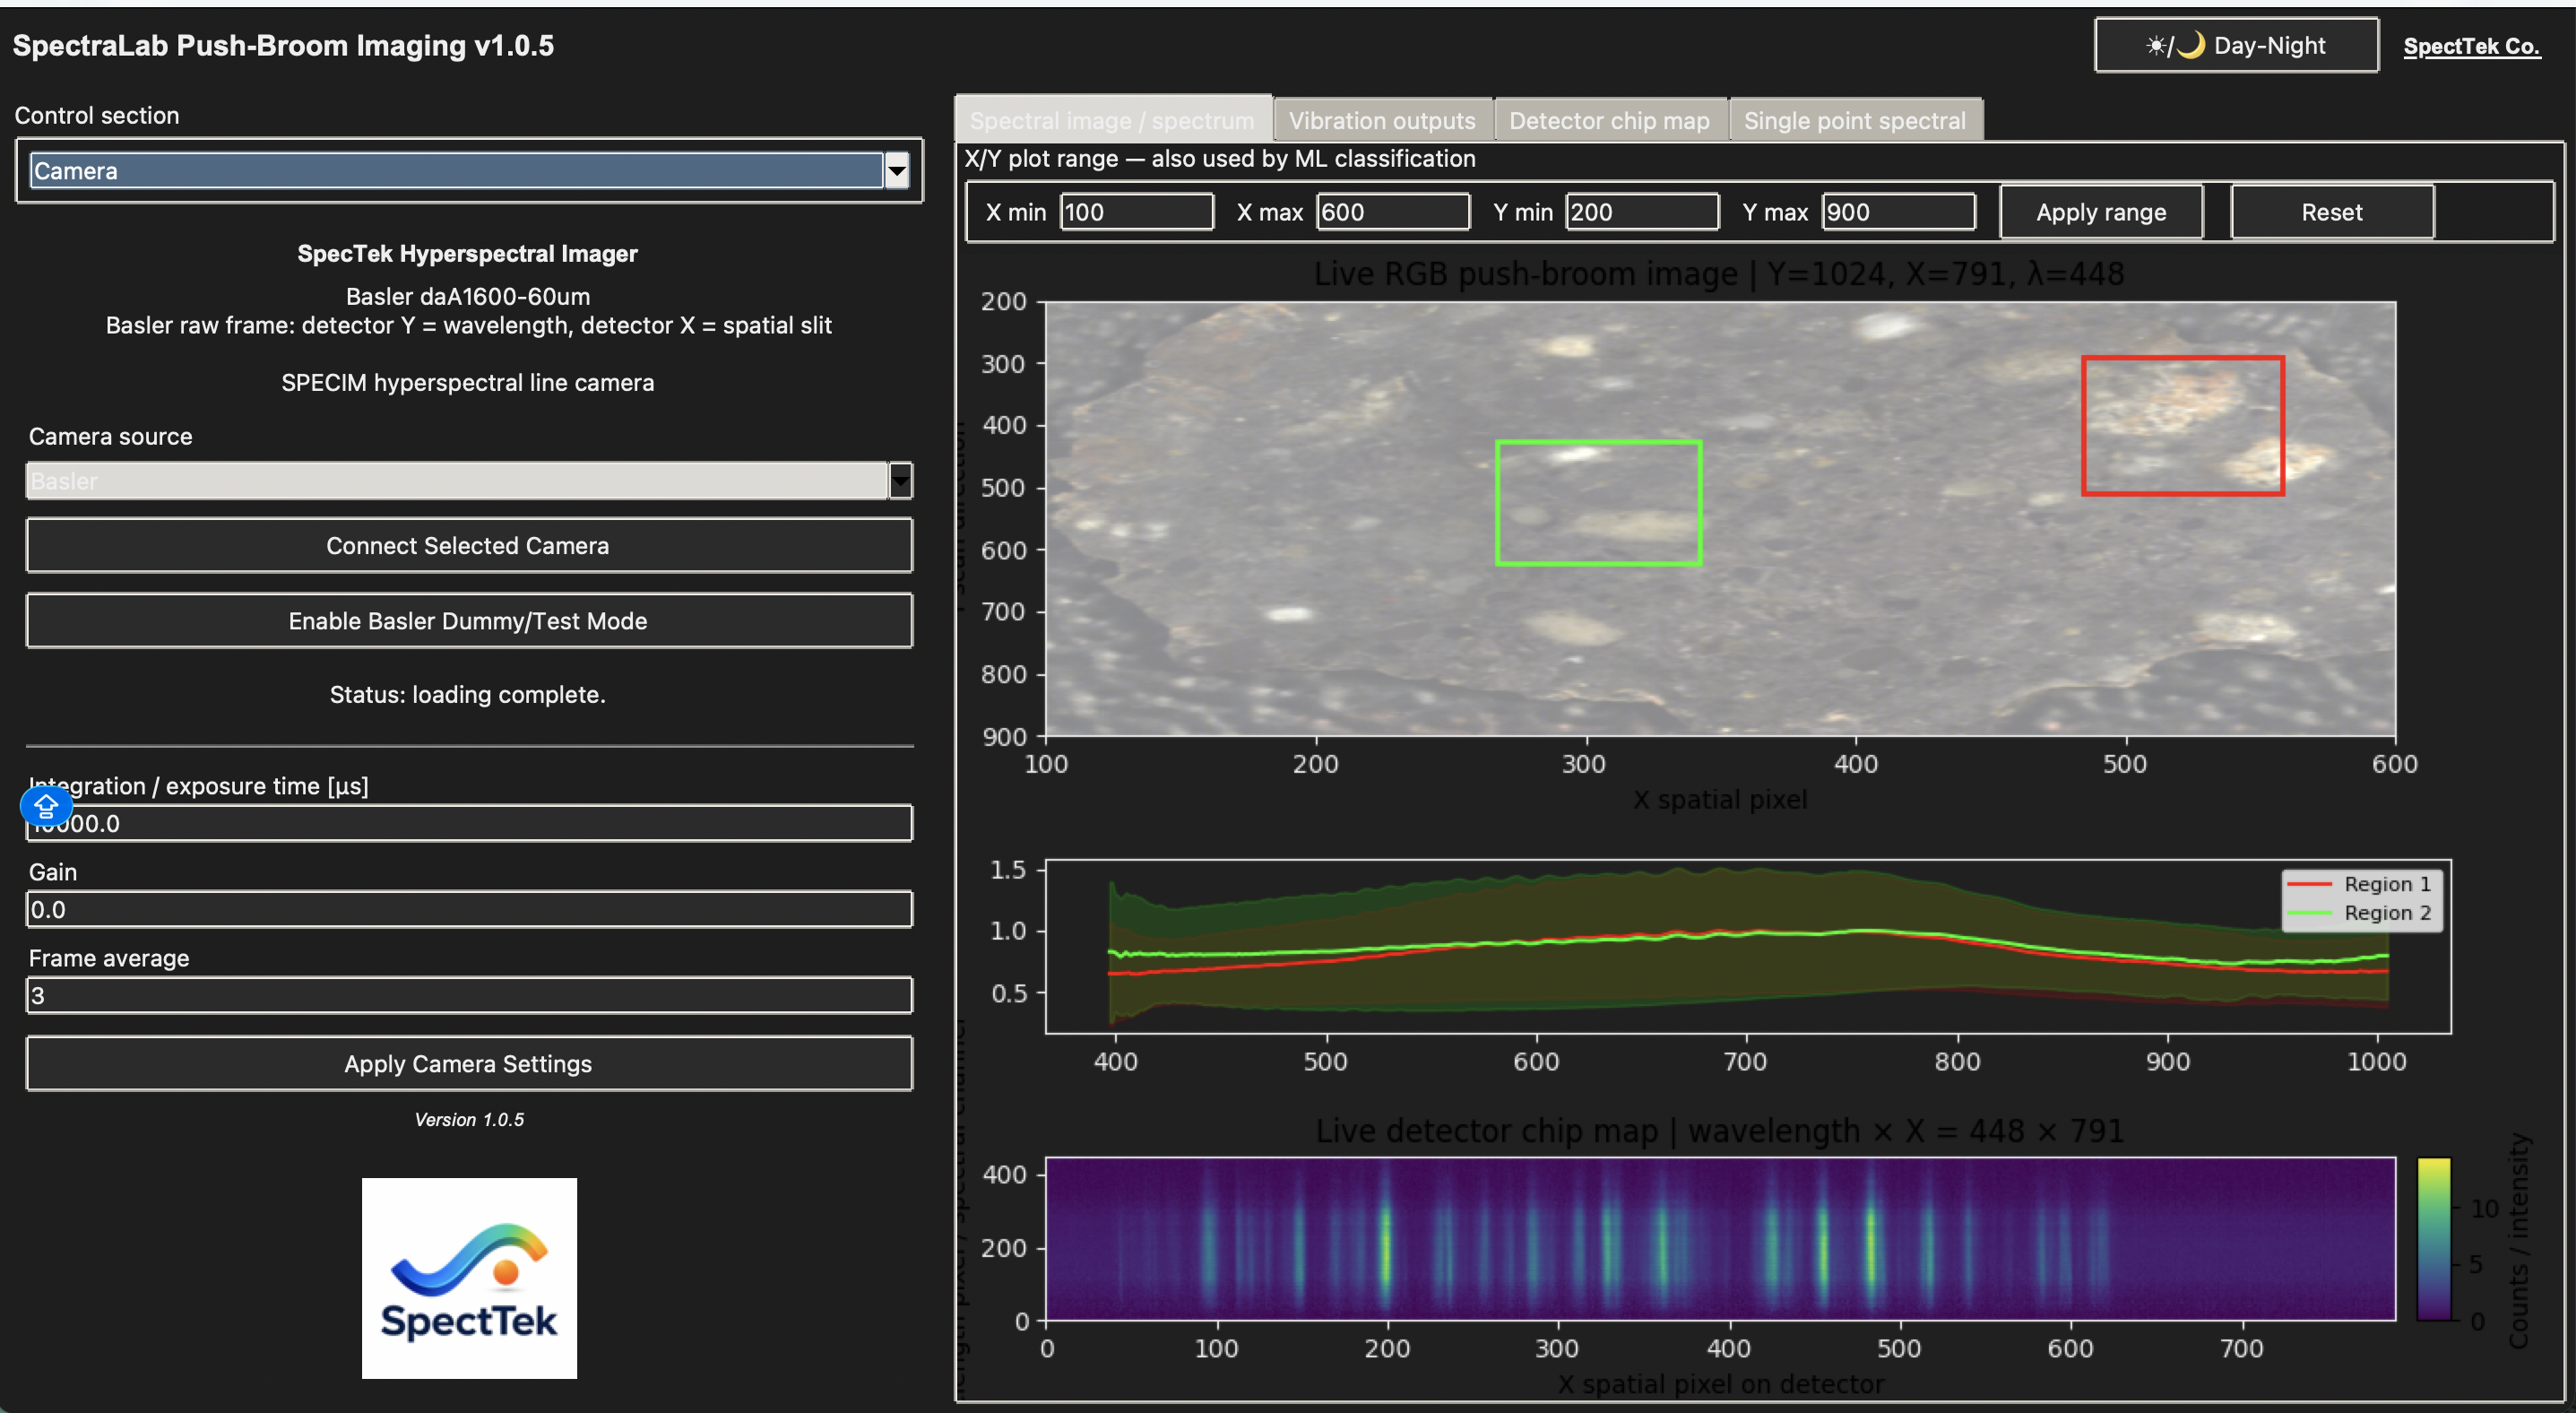
Task: Click the Y min input field
Action: point(1642,212)
